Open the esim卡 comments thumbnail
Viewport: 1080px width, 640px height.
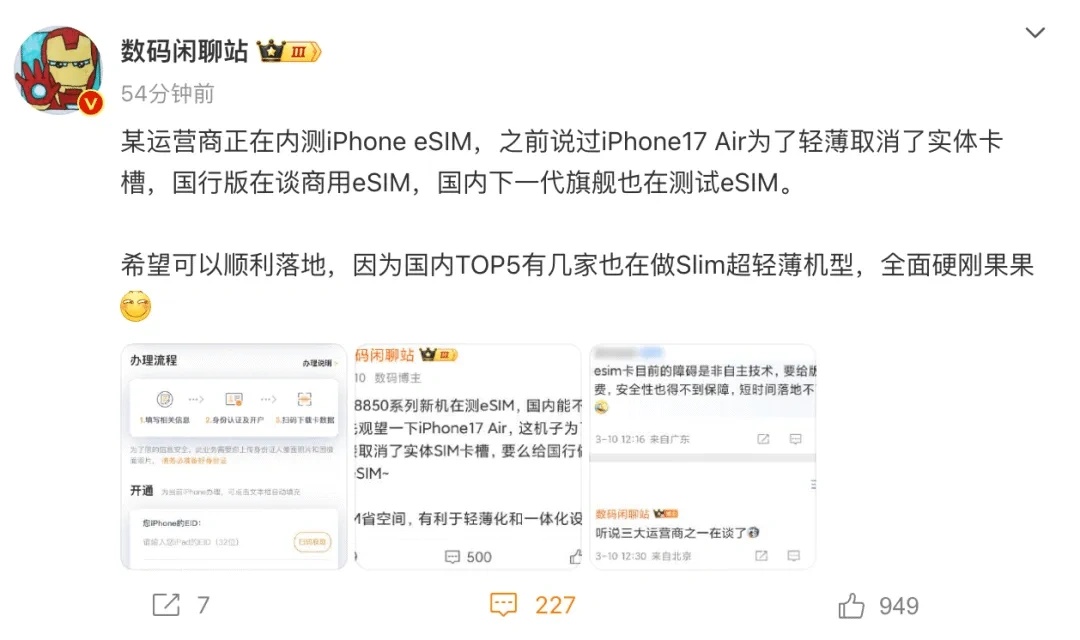[703, 457]
